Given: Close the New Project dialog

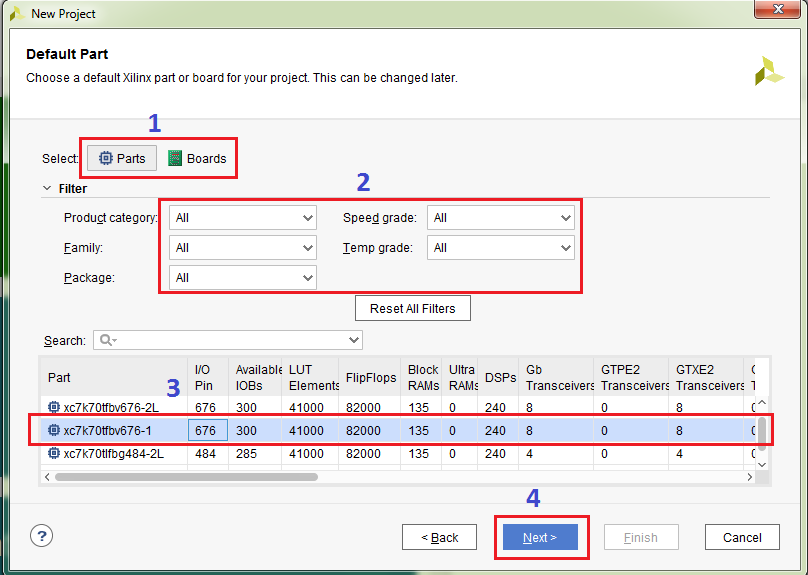Looking at the screenshot, I should click(778, 9).
